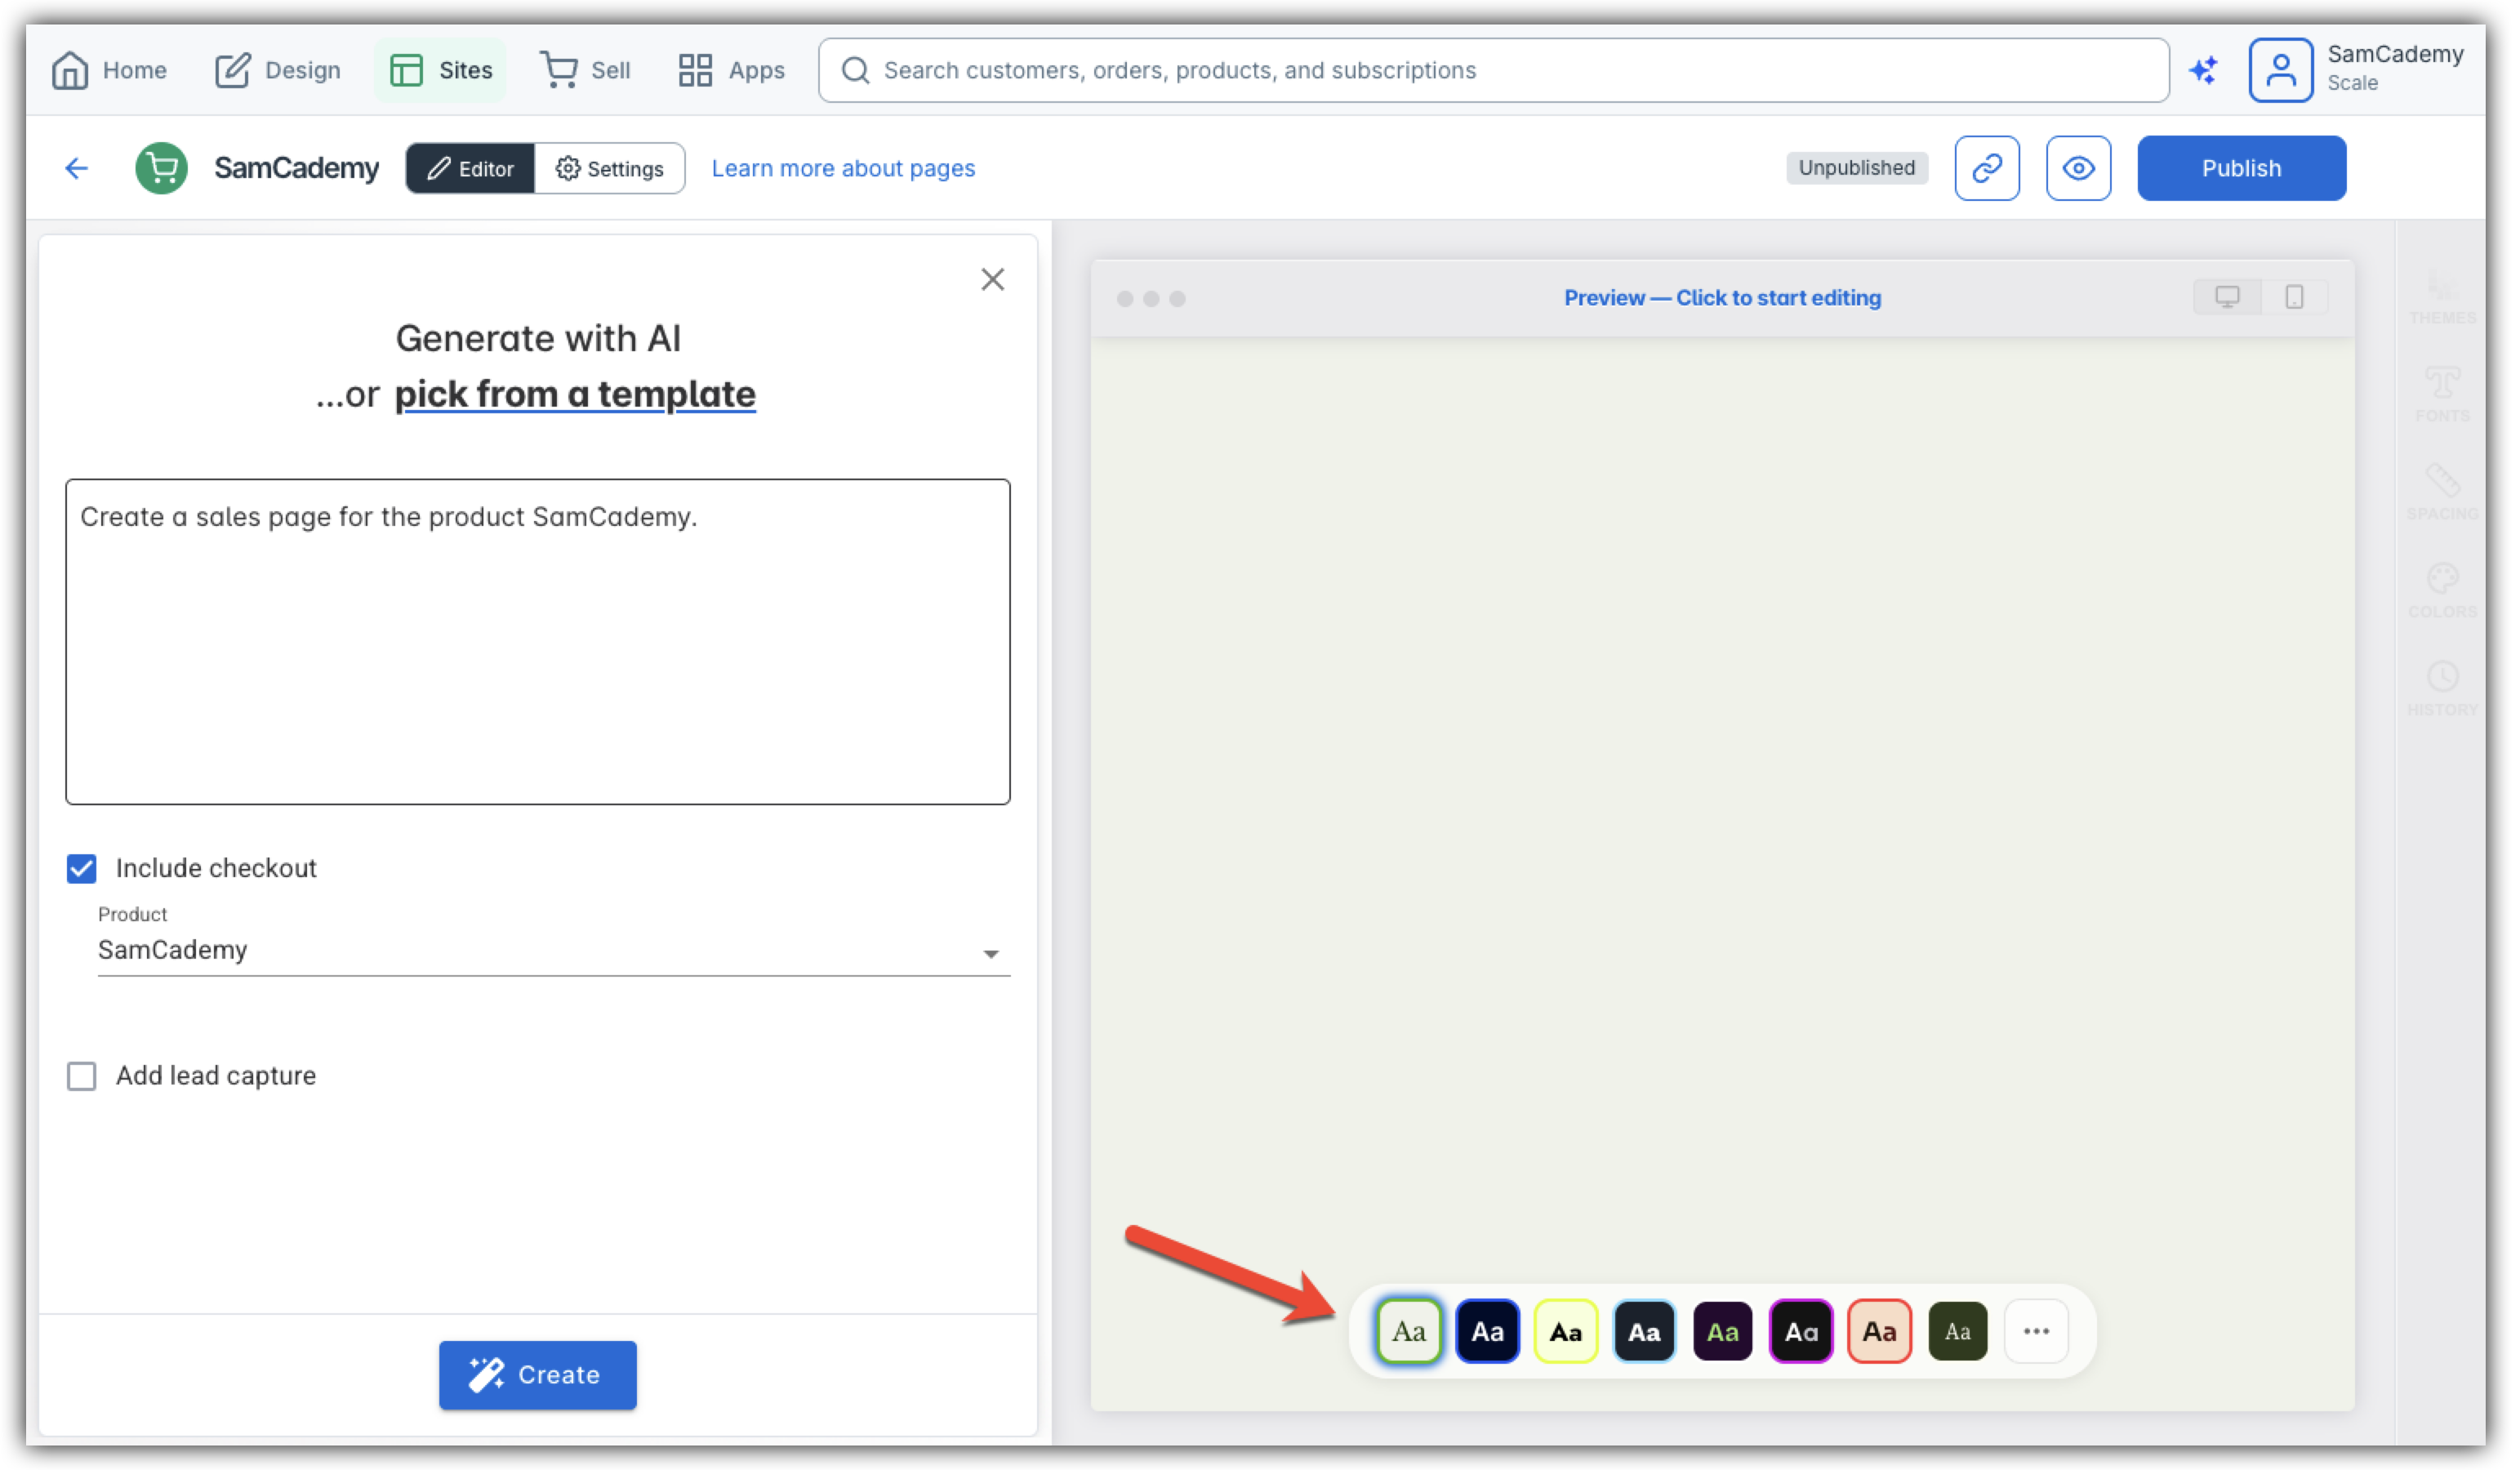Close the Generate with AI panel
The image size is (2520, 1470).
click(992, 279)
